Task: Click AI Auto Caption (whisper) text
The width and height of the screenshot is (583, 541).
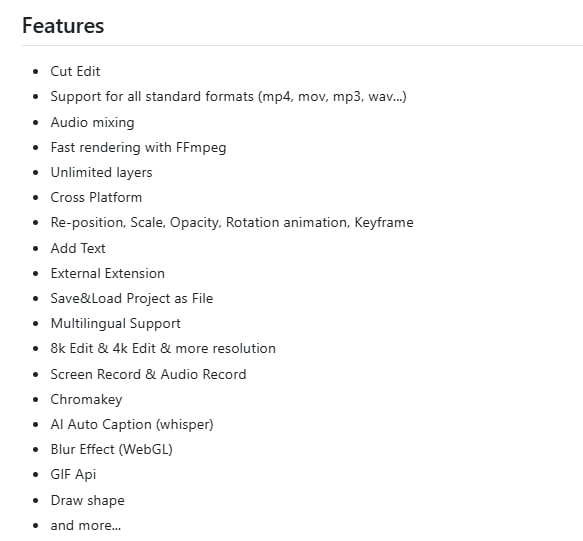Action: 132,424
